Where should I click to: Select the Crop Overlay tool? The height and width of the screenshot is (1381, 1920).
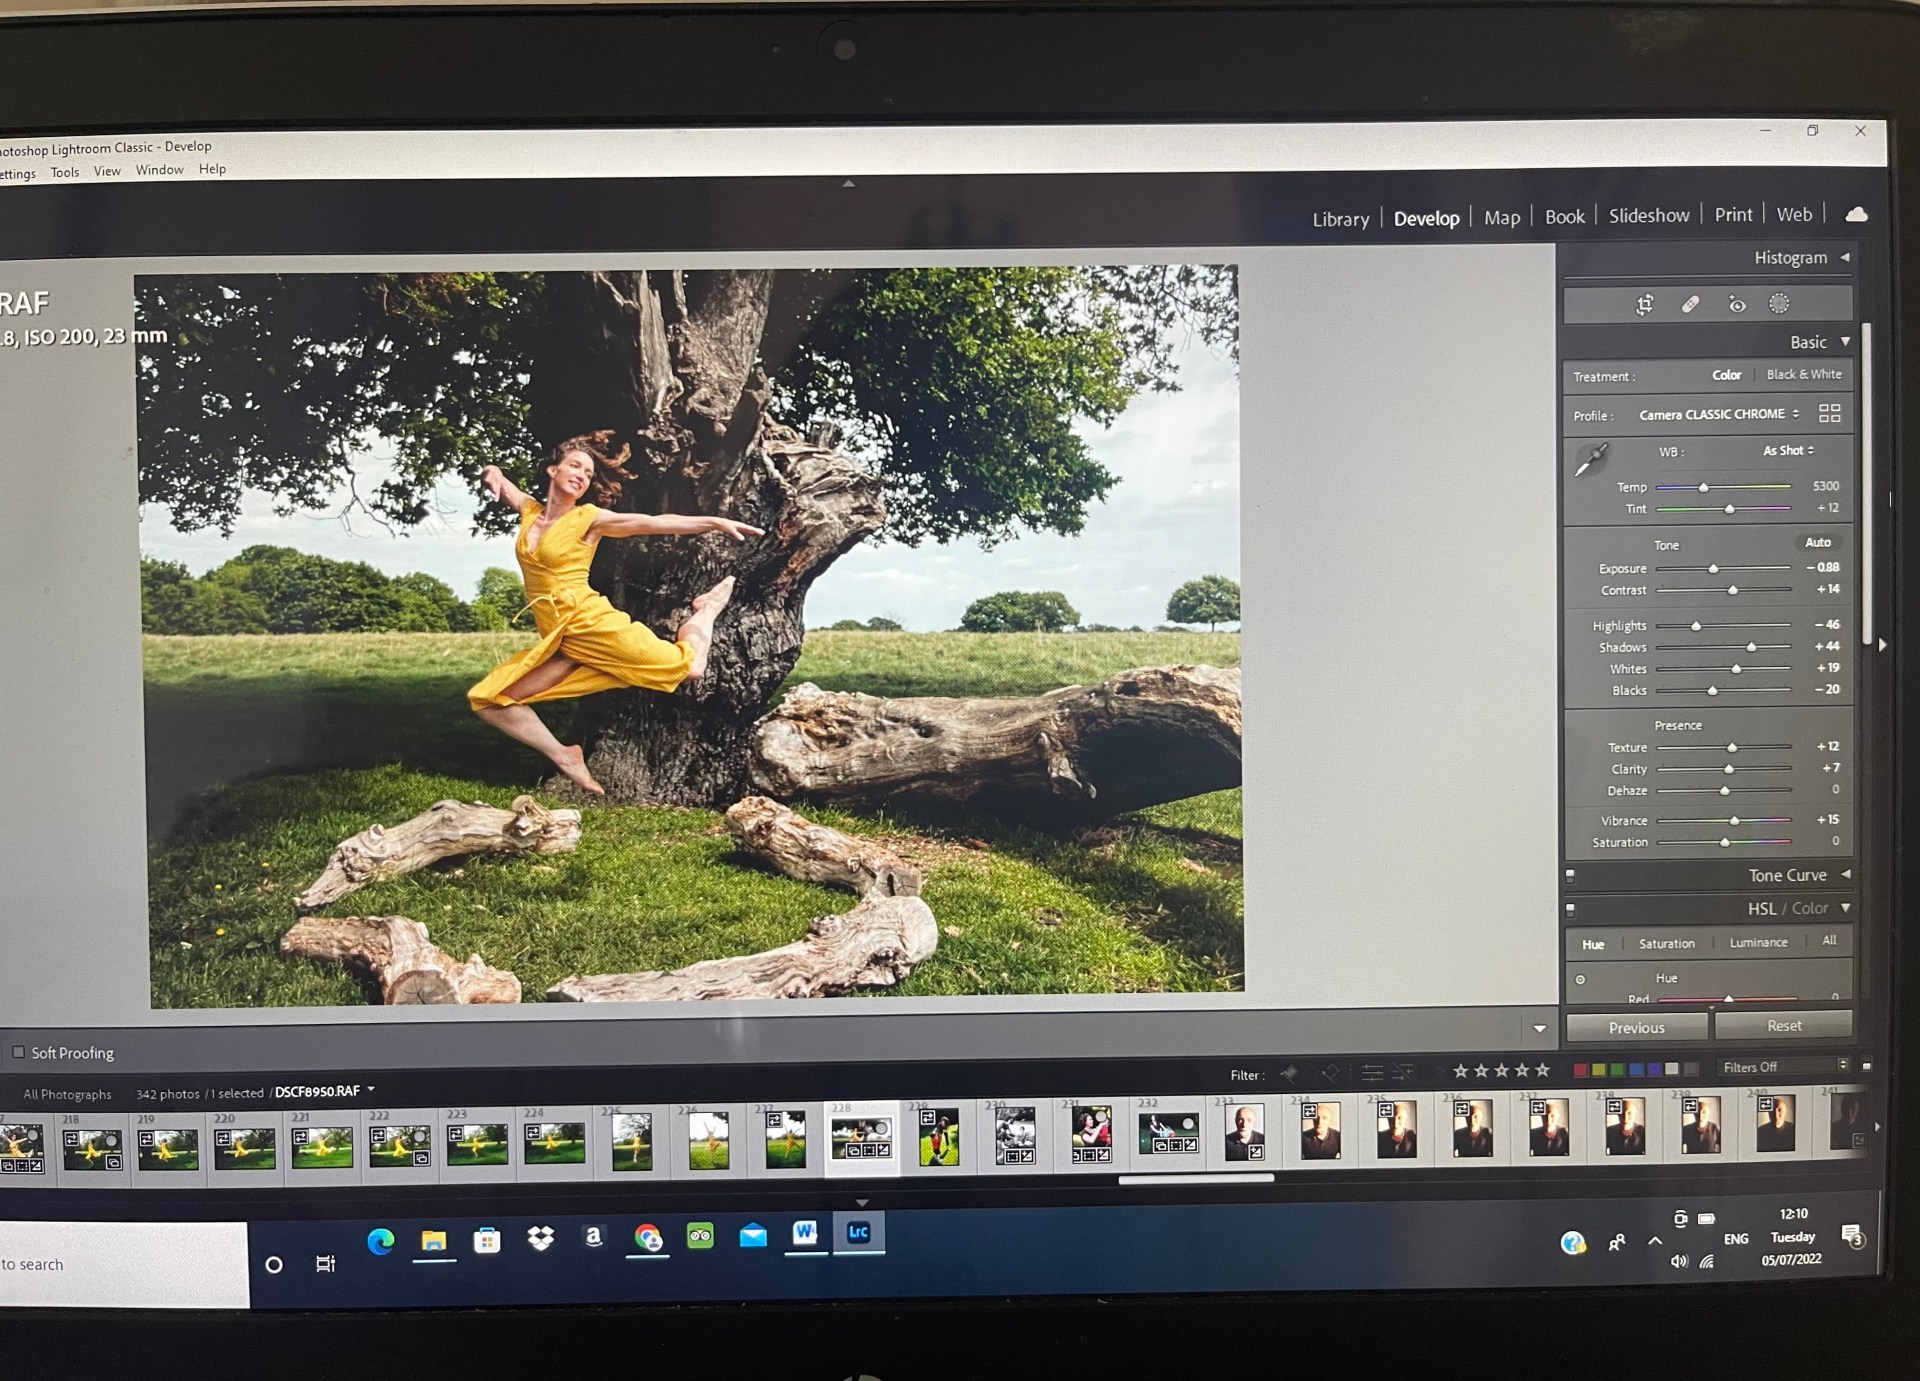click(1644, 305)
